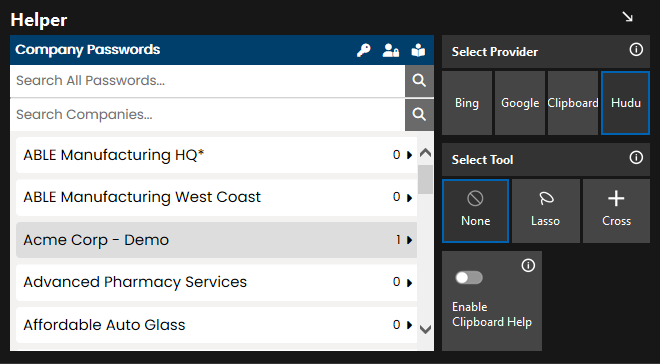Viewport: 660px width, 364px height.
Task: Expand Affordable Auto Glass entry arrow
Action: click(409, 325)
